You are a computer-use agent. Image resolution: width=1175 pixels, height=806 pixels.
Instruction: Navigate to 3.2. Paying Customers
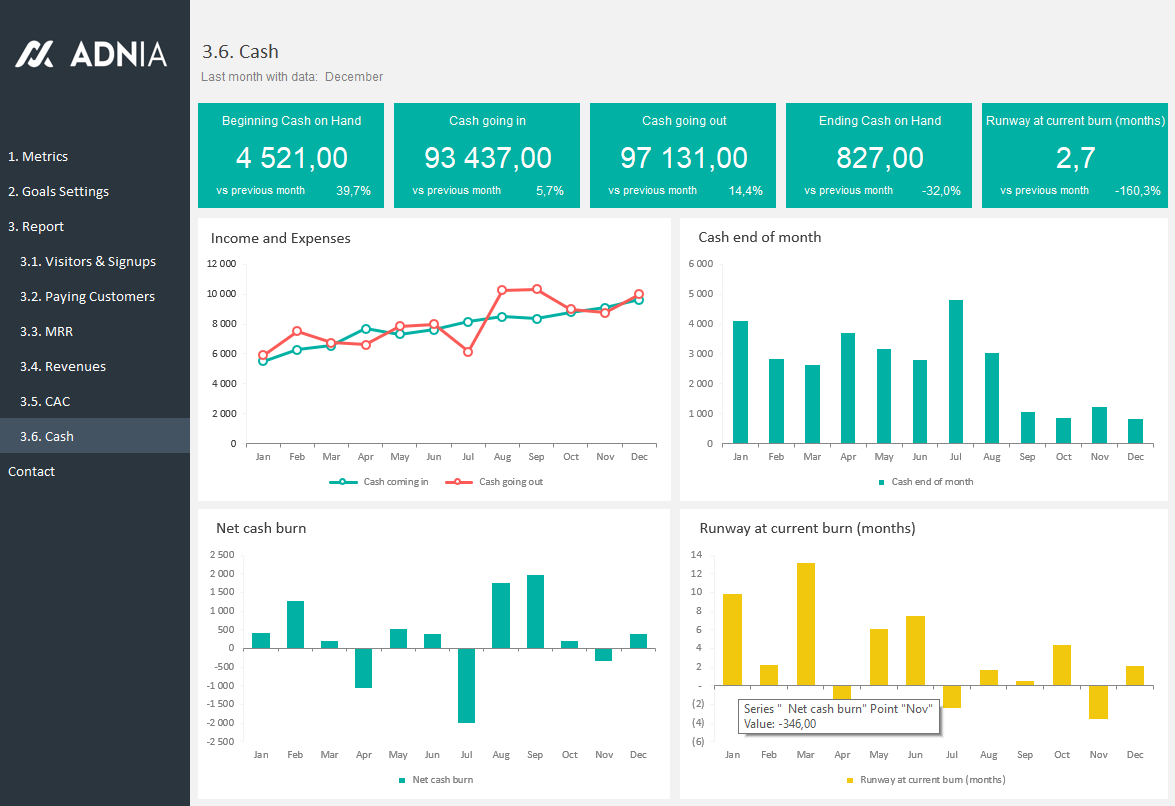point(87,297)
